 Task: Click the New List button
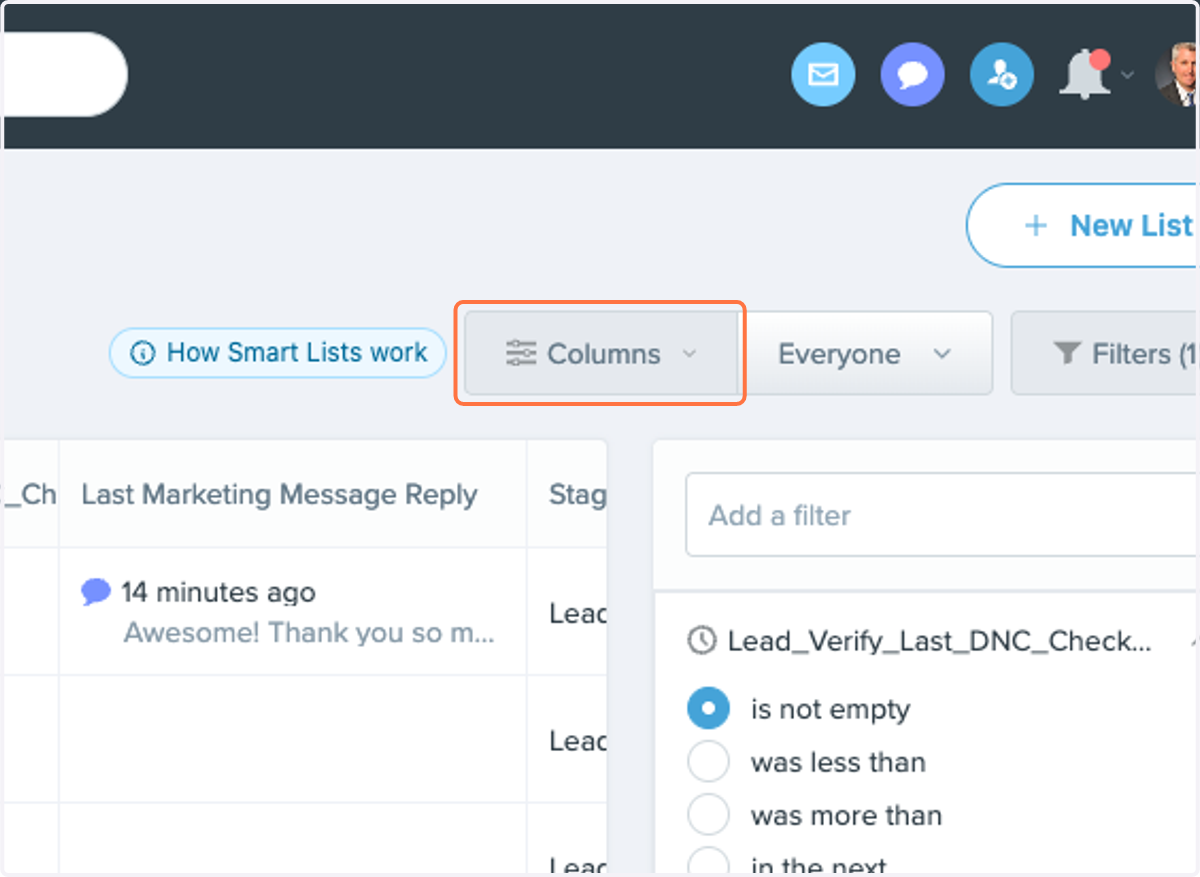pos(1082,225)
